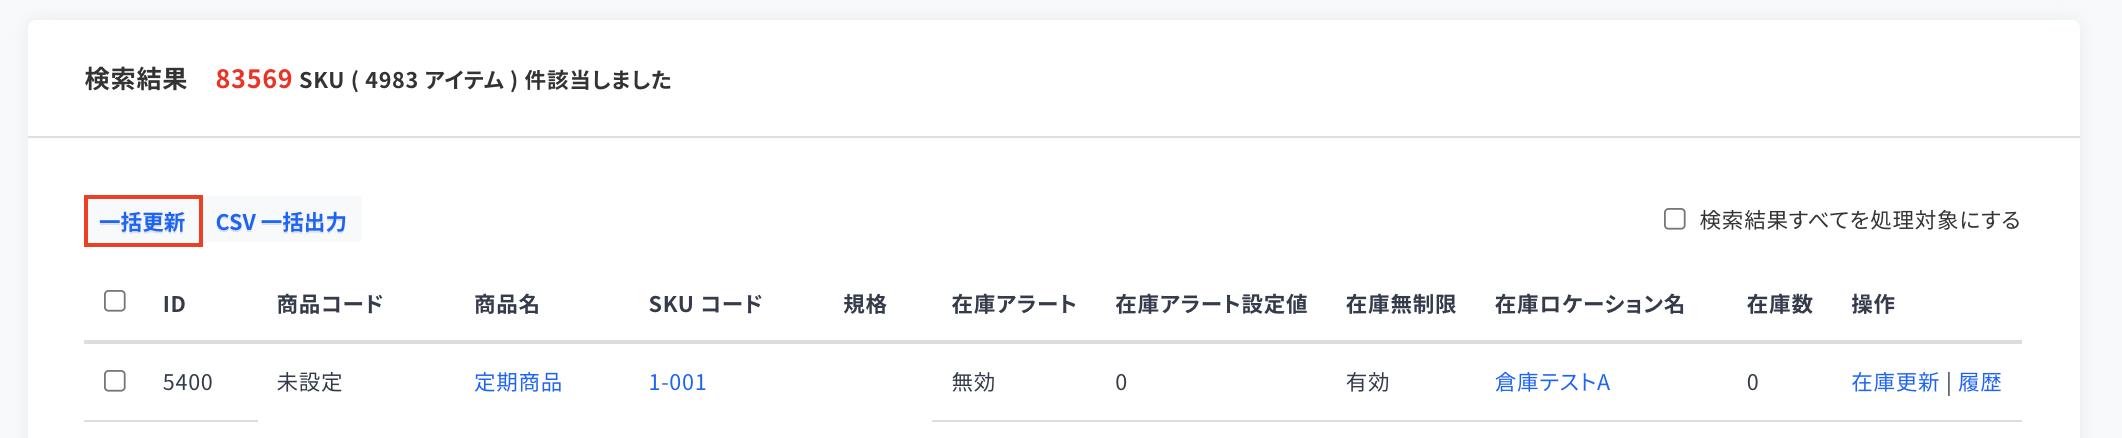Click the 商品名 column header
Viewport: 2122px width, 438px height.
507,304
